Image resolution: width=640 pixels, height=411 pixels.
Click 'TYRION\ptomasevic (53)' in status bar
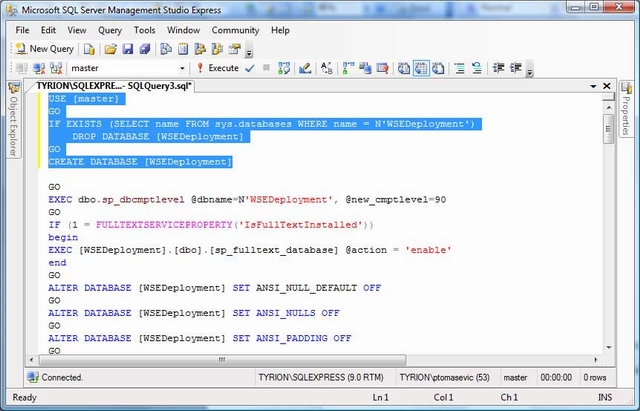click(444, 378)
